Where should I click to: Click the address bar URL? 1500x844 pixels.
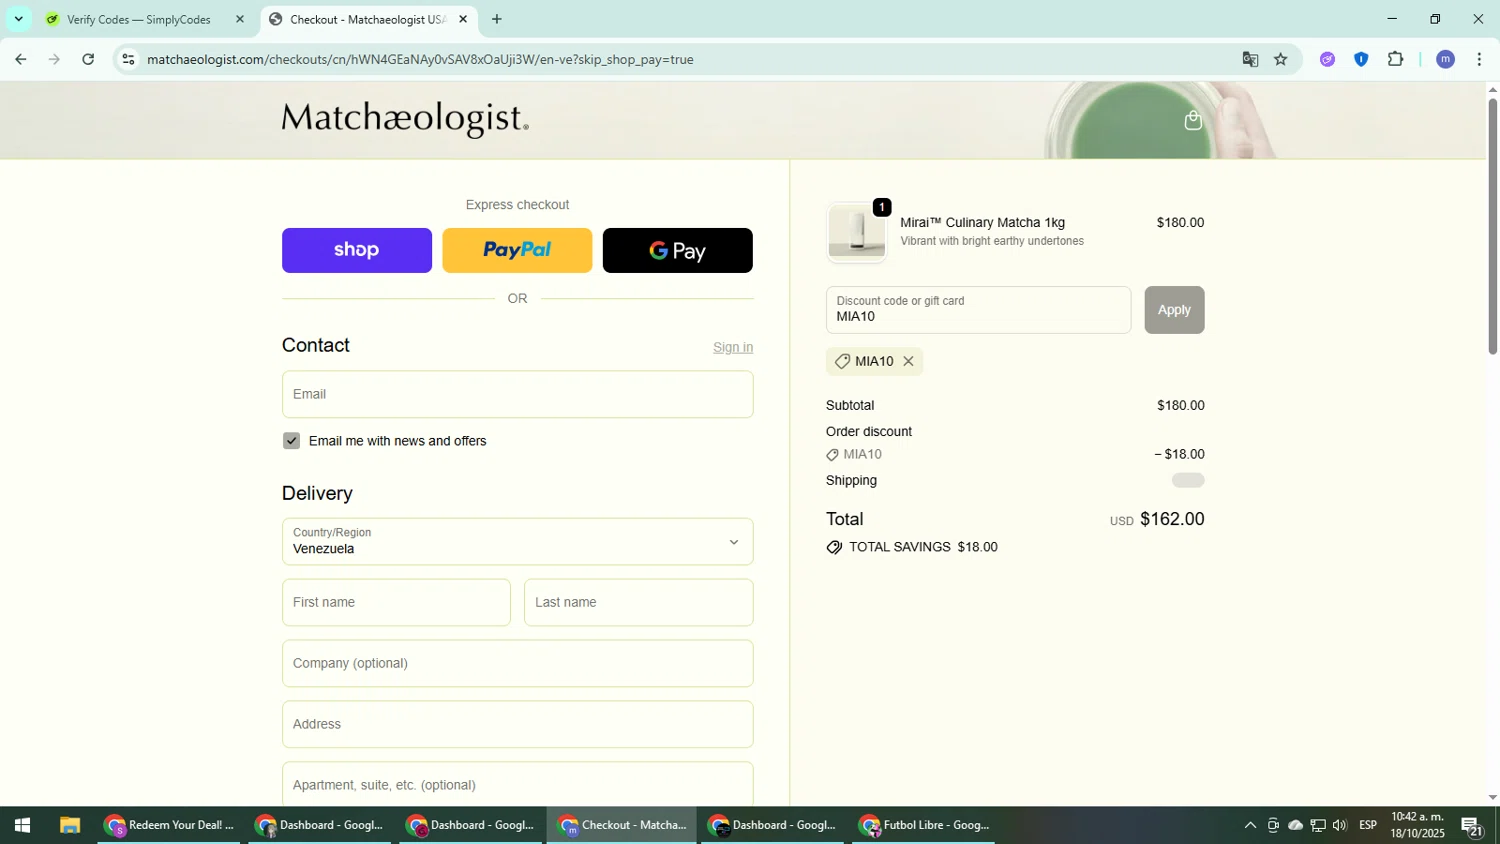point(420,60)
